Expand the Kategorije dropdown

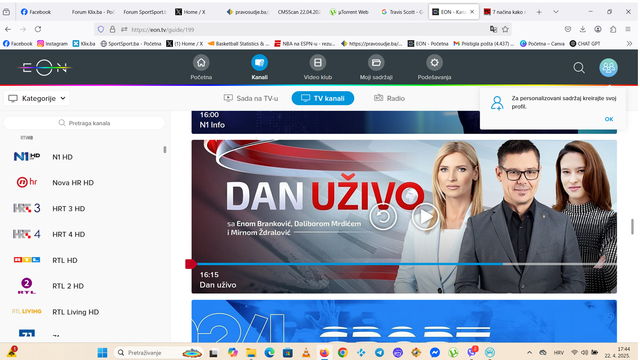(x=37, y=98)
